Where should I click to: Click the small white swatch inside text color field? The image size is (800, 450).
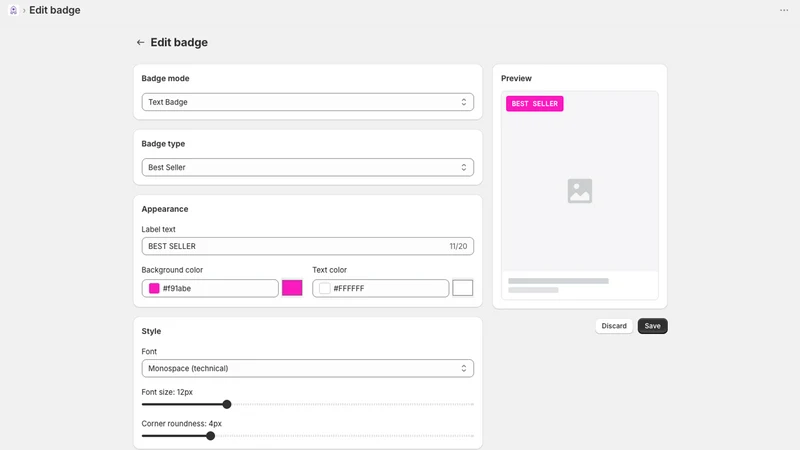(324, 288)
